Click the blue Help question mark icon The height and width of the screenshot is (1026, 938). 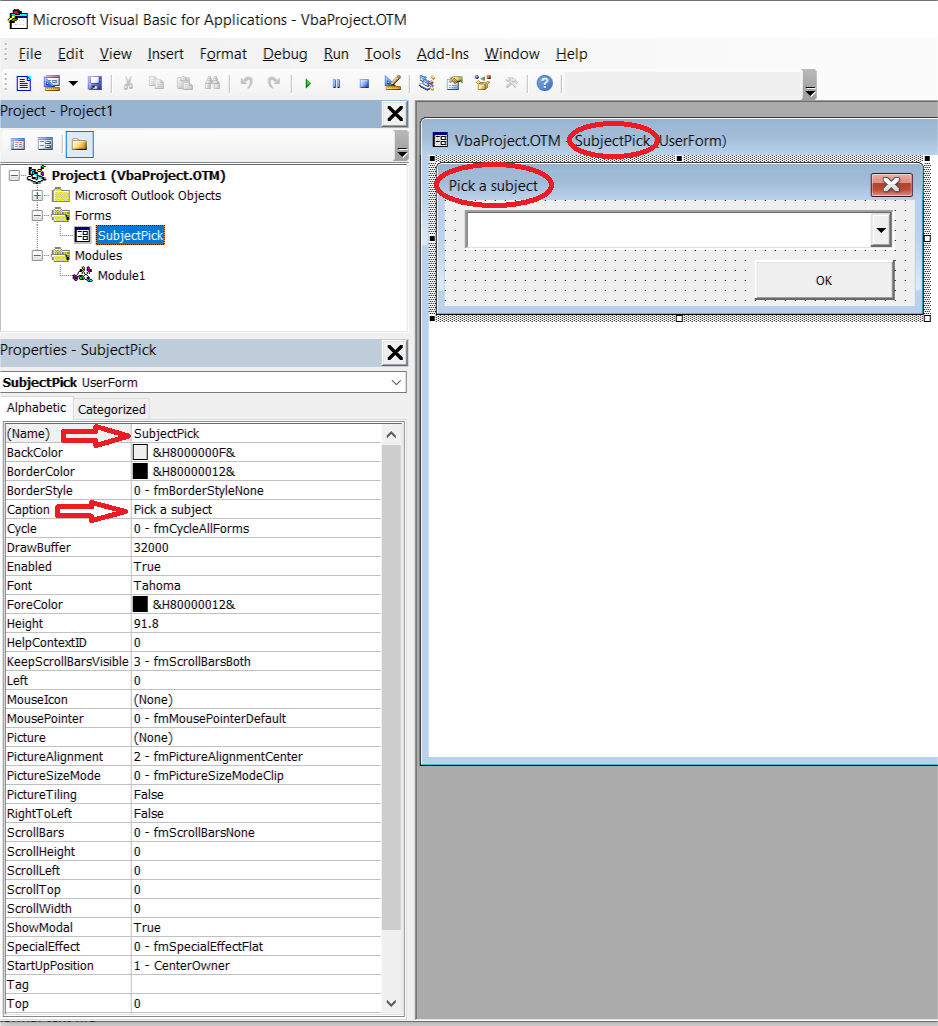pyautogui.click(x=544, y=83)
